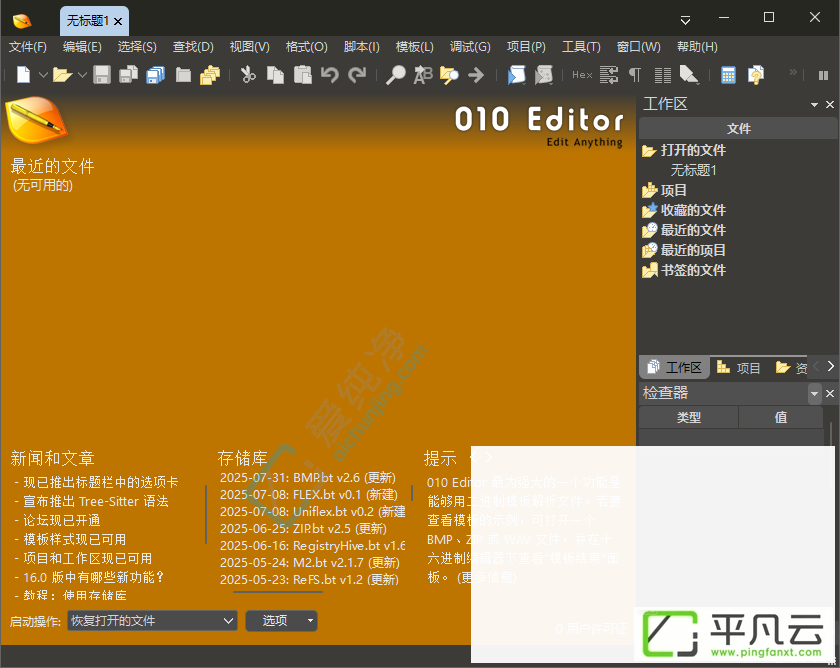The width and height of the screenshot is (840, 668).
Task: Click the Goto arrow icon
Action: click(x=476, y=75)
